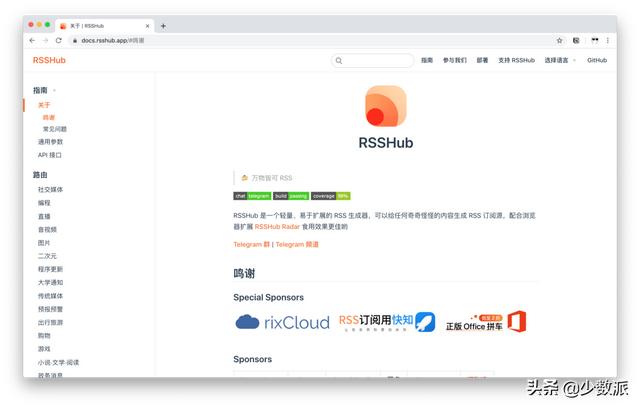Click the Special Sponsors heading

click(269, 297)
